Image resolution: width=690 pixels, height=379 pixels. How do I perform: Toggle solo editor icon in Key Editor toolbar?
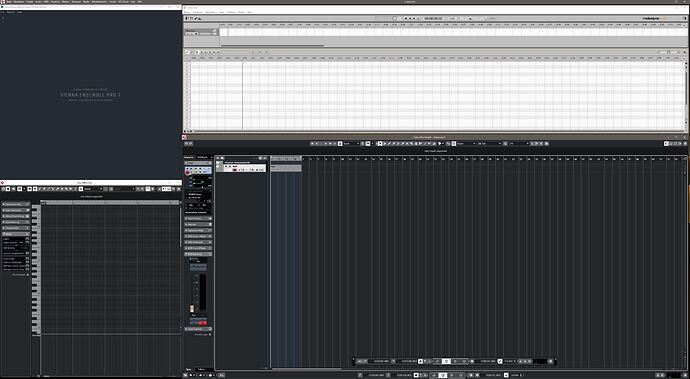pyautogui.click(x=8, y=189)
